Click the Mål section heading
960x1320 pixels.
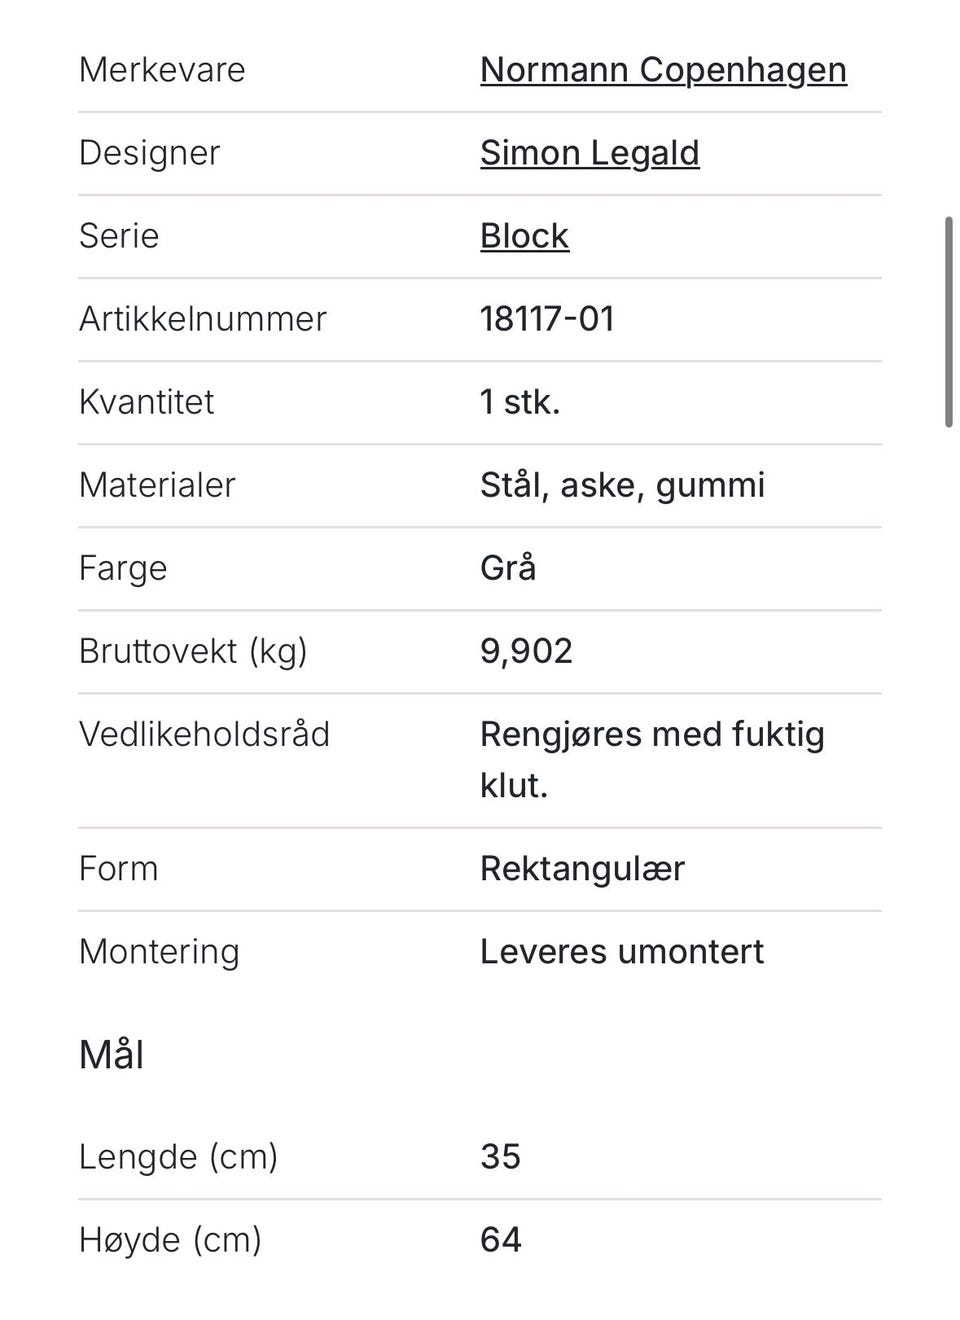click(112, 1055)
